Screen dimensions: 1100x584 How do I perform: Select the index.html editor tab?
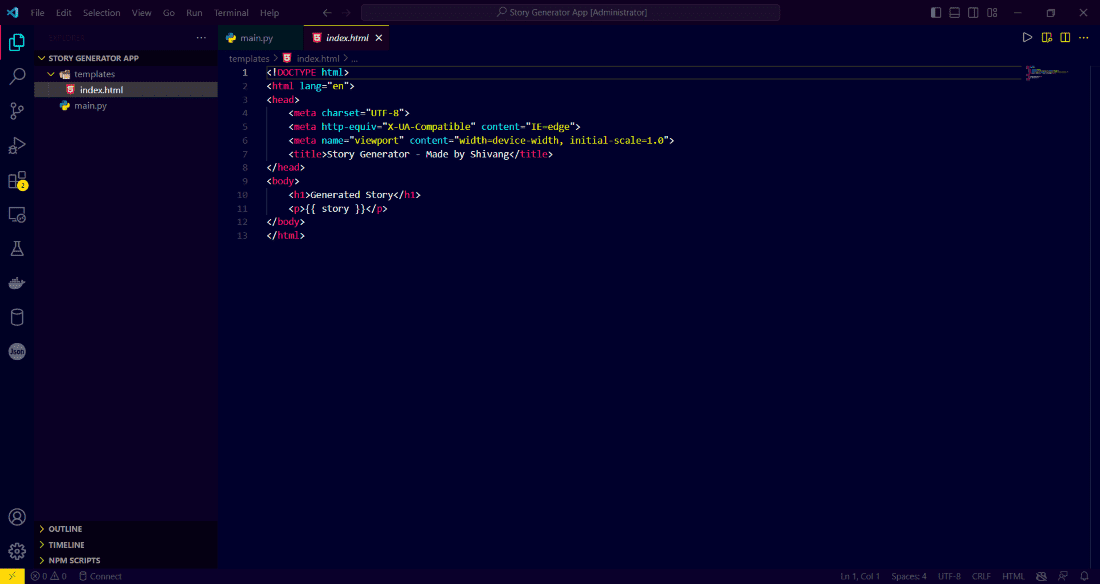347,38
